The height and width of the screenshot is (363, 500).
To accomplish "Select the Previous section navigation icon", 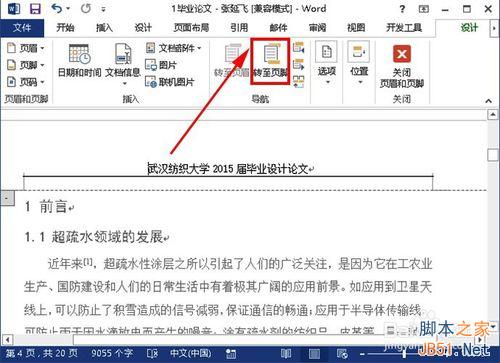I will pyautogui.click(x=299, y=48).
